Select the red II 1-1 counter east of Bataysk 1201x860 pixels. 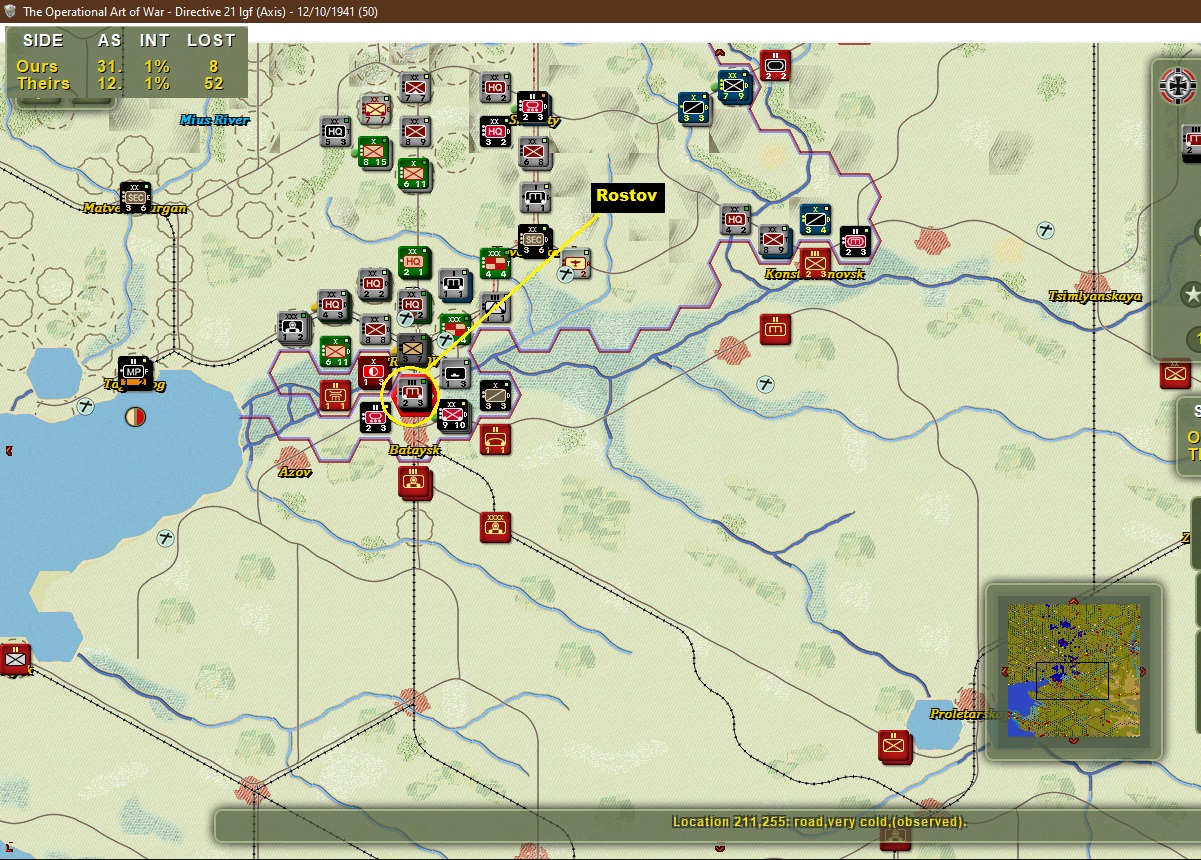(495, 438)
